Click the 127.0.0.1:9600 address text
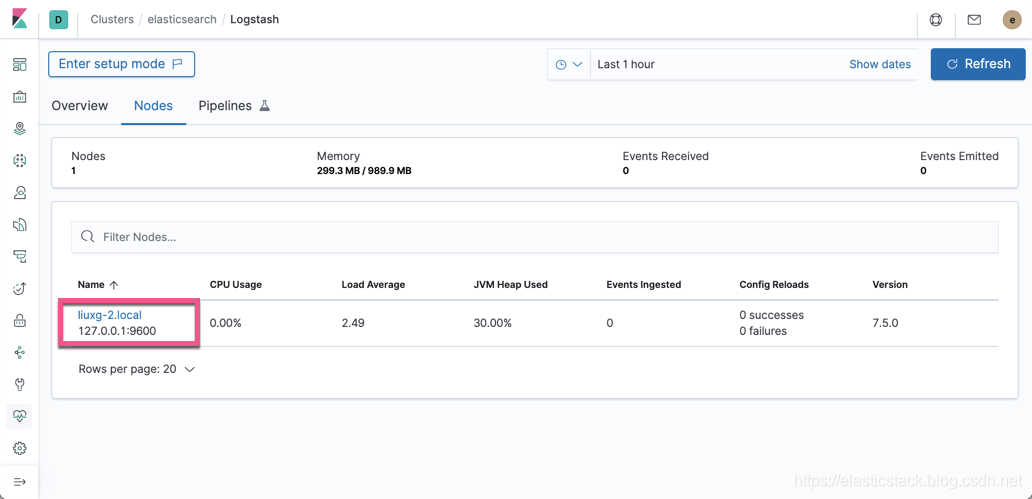 (117, 330)
